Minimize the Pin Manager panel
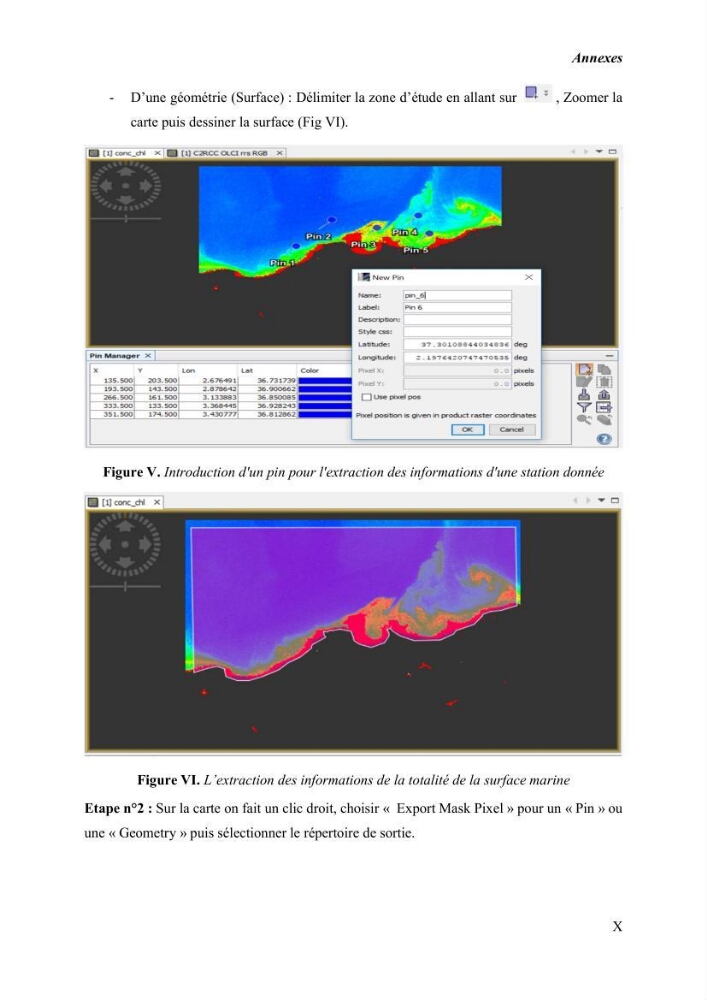The image size is (707, 1000). click(x=610, y=356)
